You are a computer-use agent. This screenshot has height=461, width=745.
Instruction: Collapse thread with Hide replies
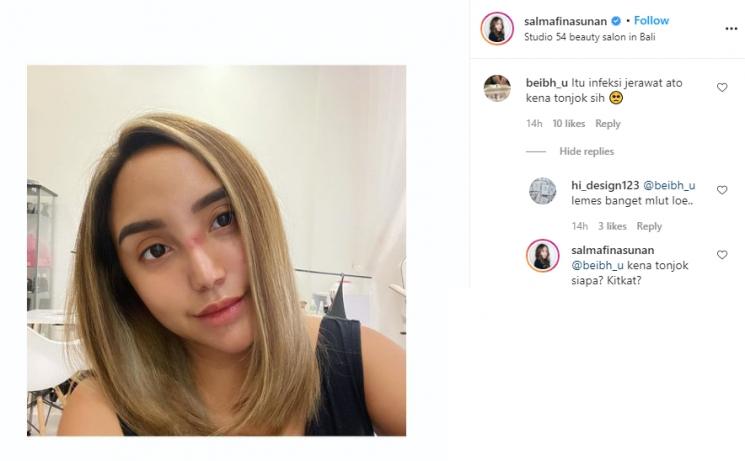[x=586, y=151]
